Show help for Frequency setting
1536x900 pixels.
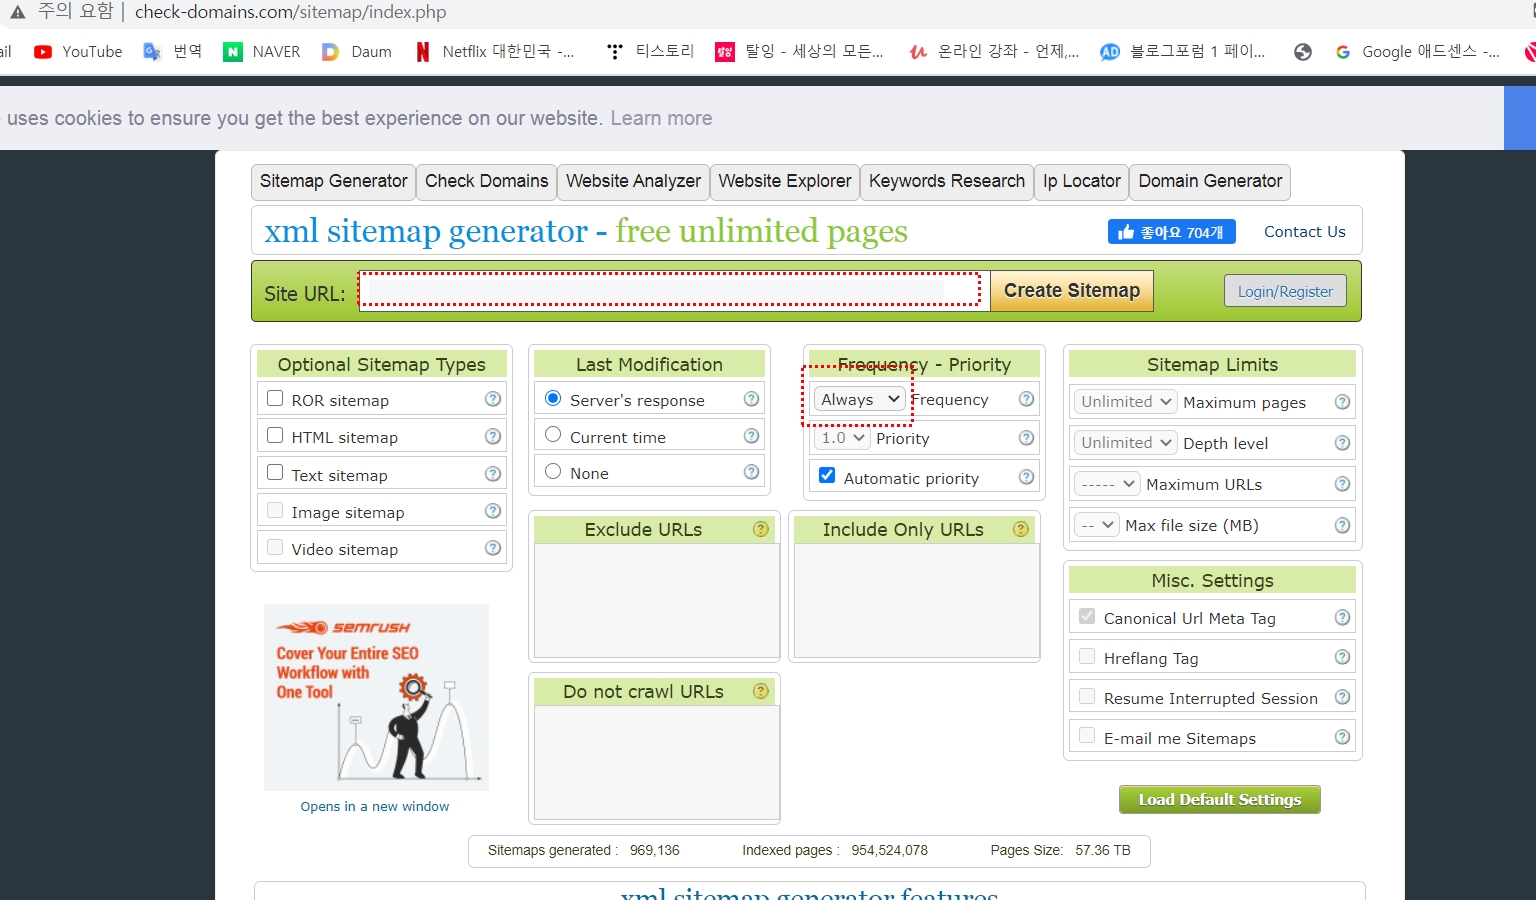1026,399
